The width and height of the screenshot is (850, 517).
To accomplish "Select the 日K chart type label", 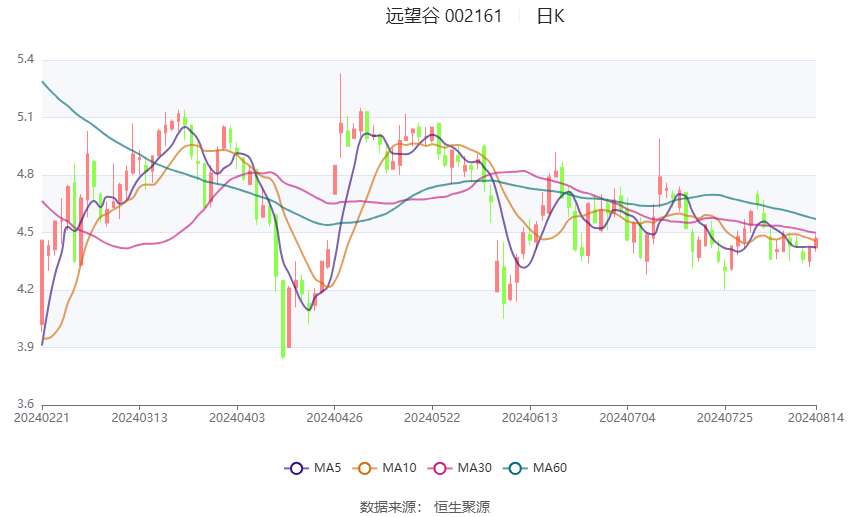I will point(550,16).
